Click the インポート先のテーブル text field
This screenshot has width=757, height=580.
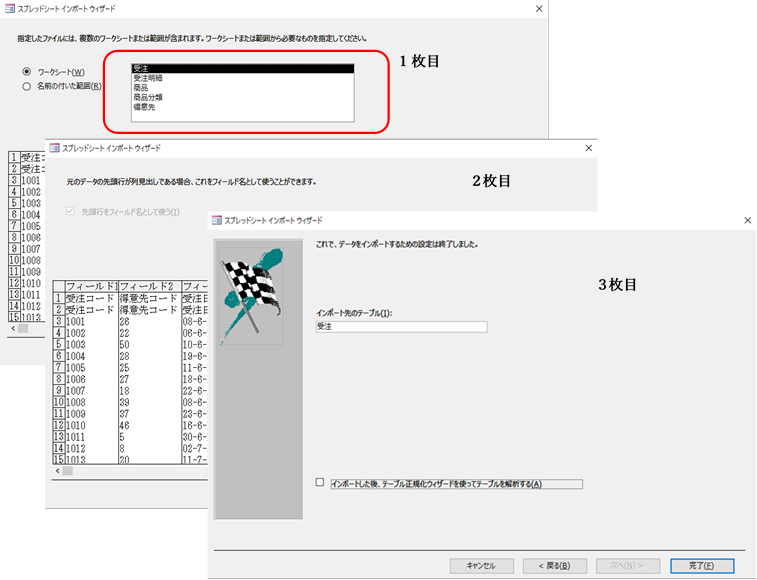[x=400, y=326]
